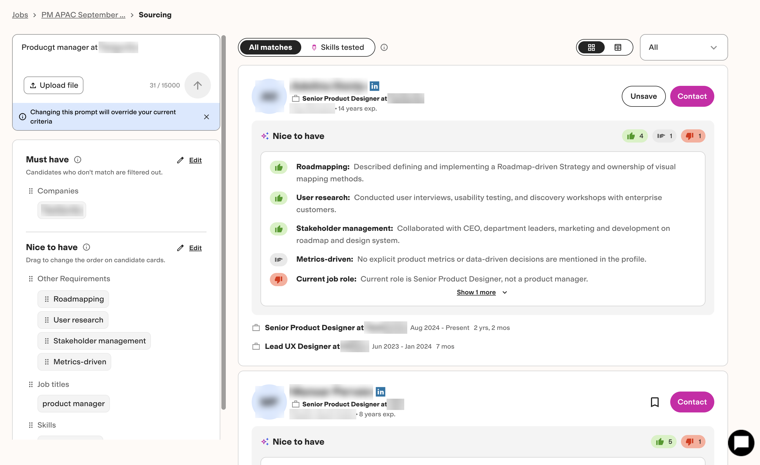Click the drag handle beside Companies
This screenshot has height=465, width=760.
tap(31, 191)
